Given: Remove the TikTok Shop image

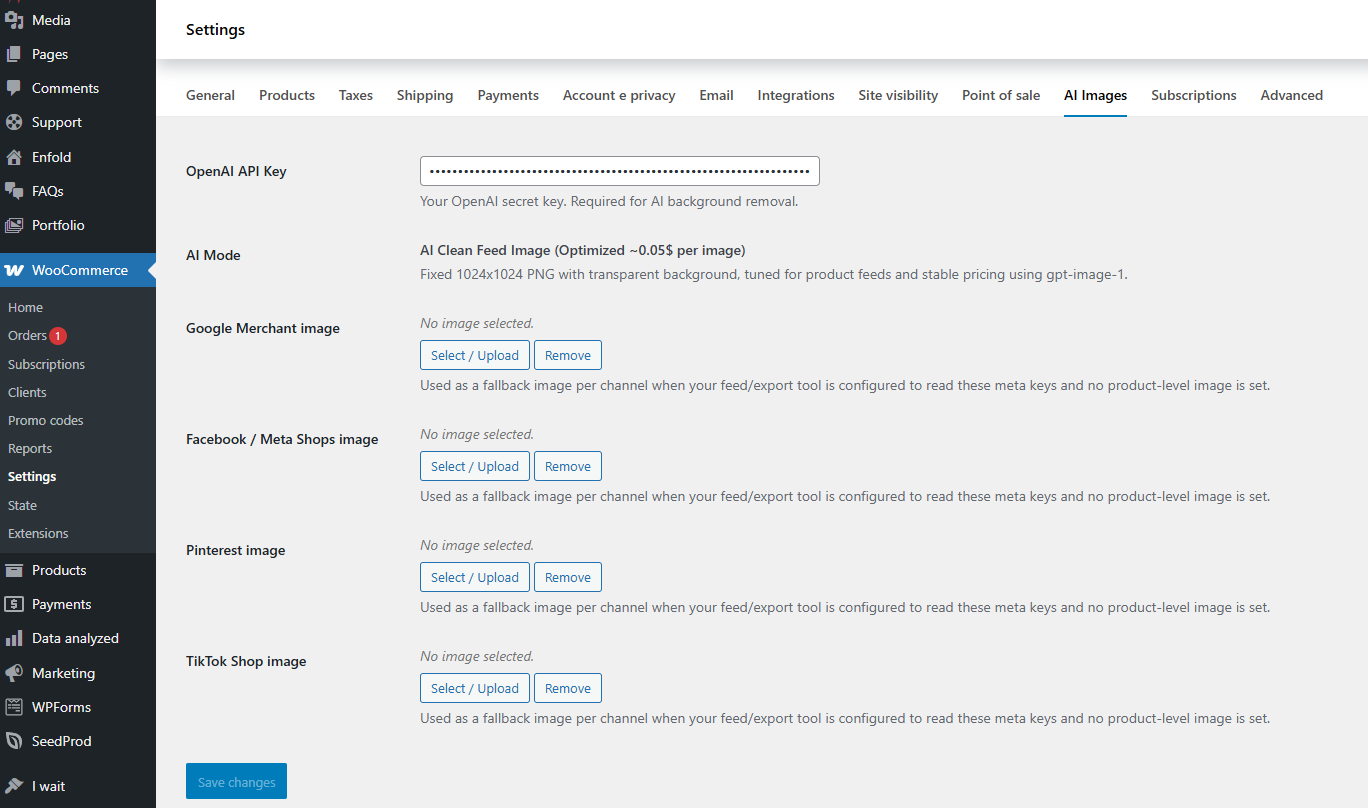Looking at the screenshot, I should [x=568, y=688].
